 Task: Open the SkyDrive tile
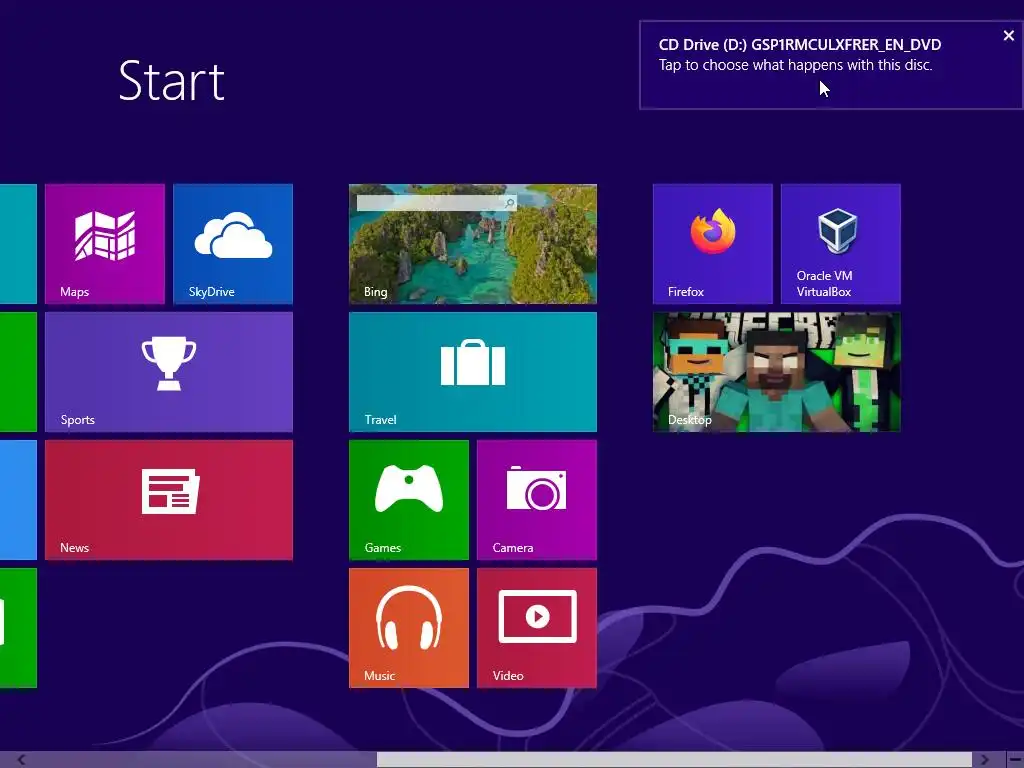point(232,244)
